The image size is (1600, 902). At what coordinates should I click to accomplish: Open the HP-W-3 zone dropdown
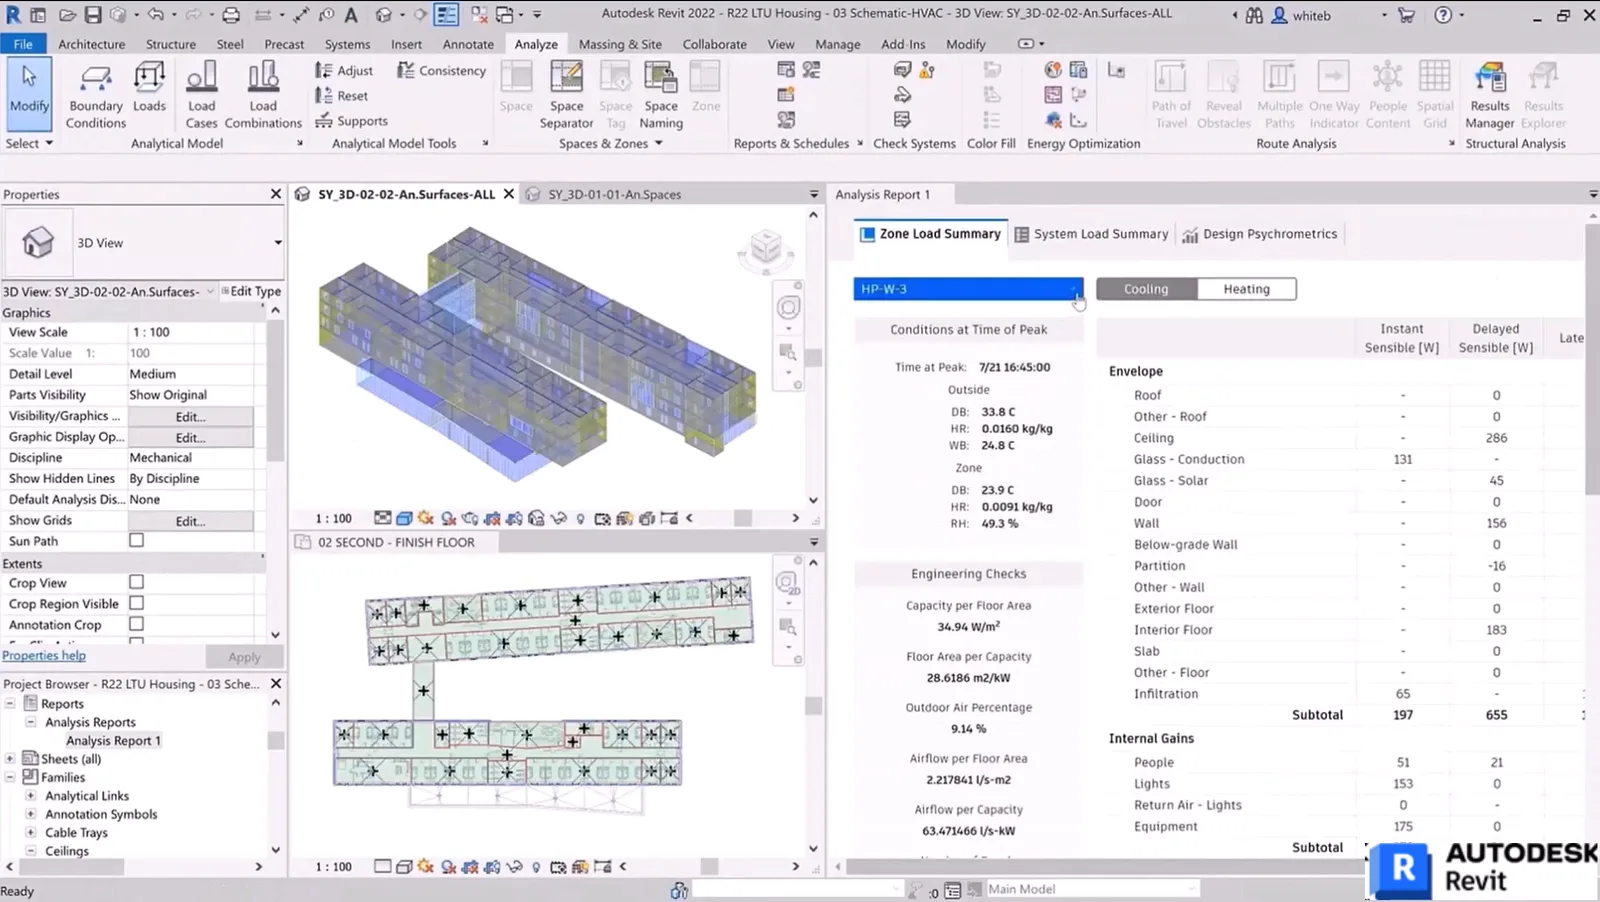tap(968, 289)
